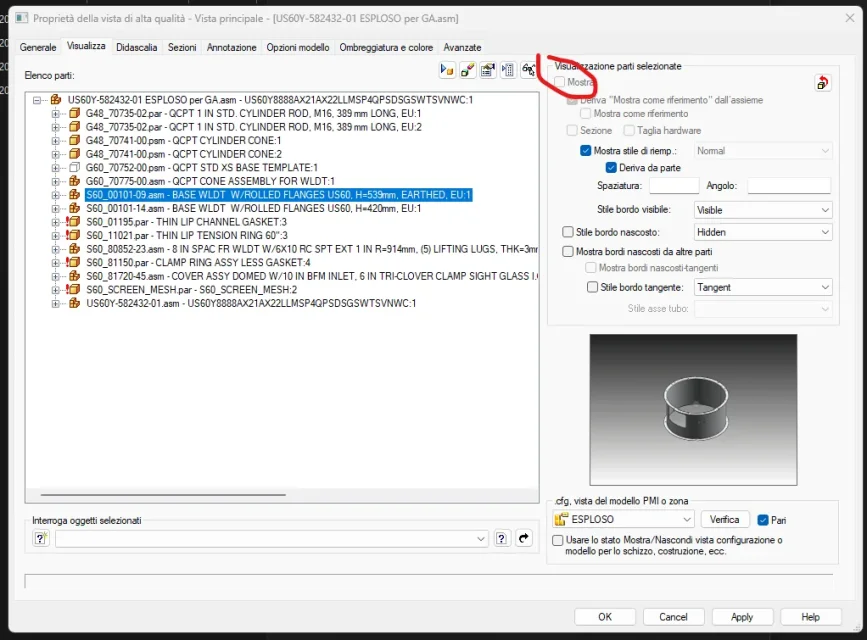Enable Mostra bordi nascosti da altre parti
Image resolution: width=867 pixels, height=640 pixels.
pyautogui.click(x=568, y=252)
